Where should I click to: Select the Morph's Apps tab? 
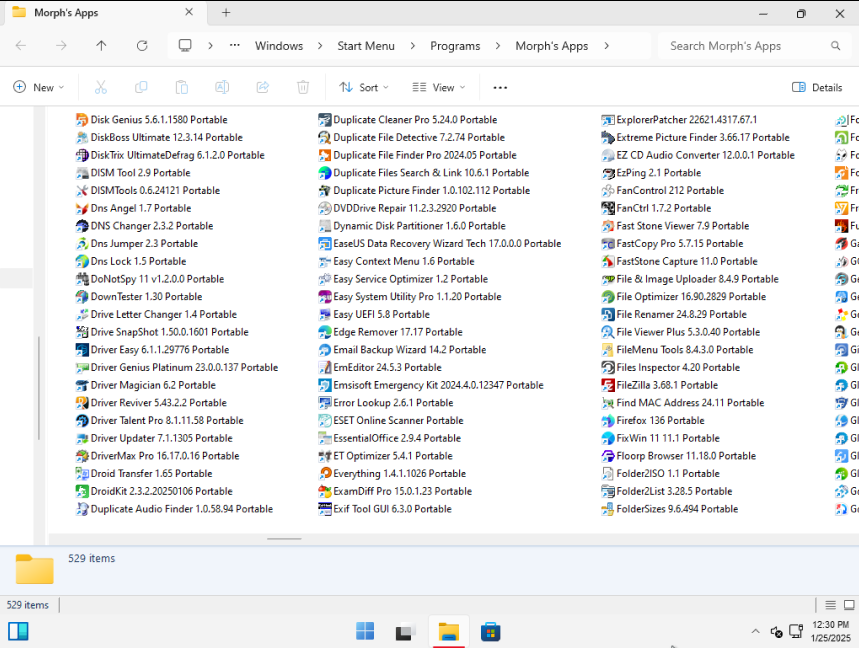[x=104, y=13]
